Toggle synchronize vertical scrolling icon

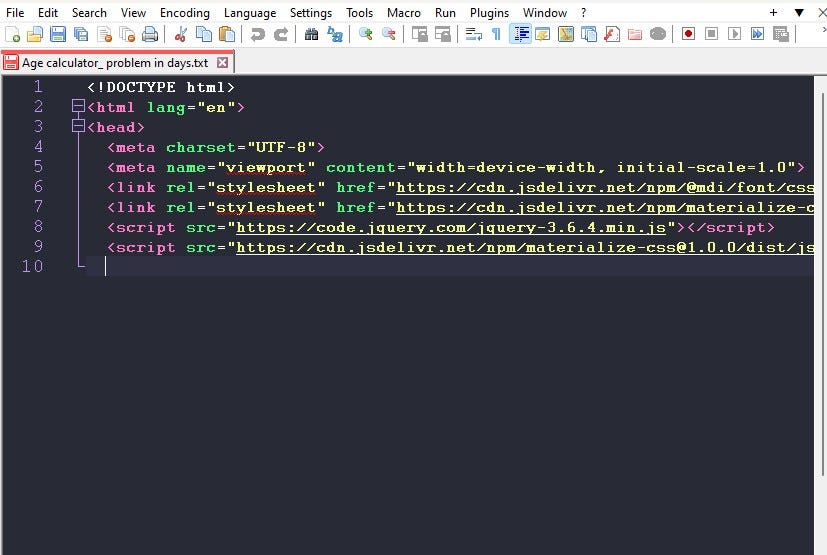pyautogui.click(x=419, y=34)
